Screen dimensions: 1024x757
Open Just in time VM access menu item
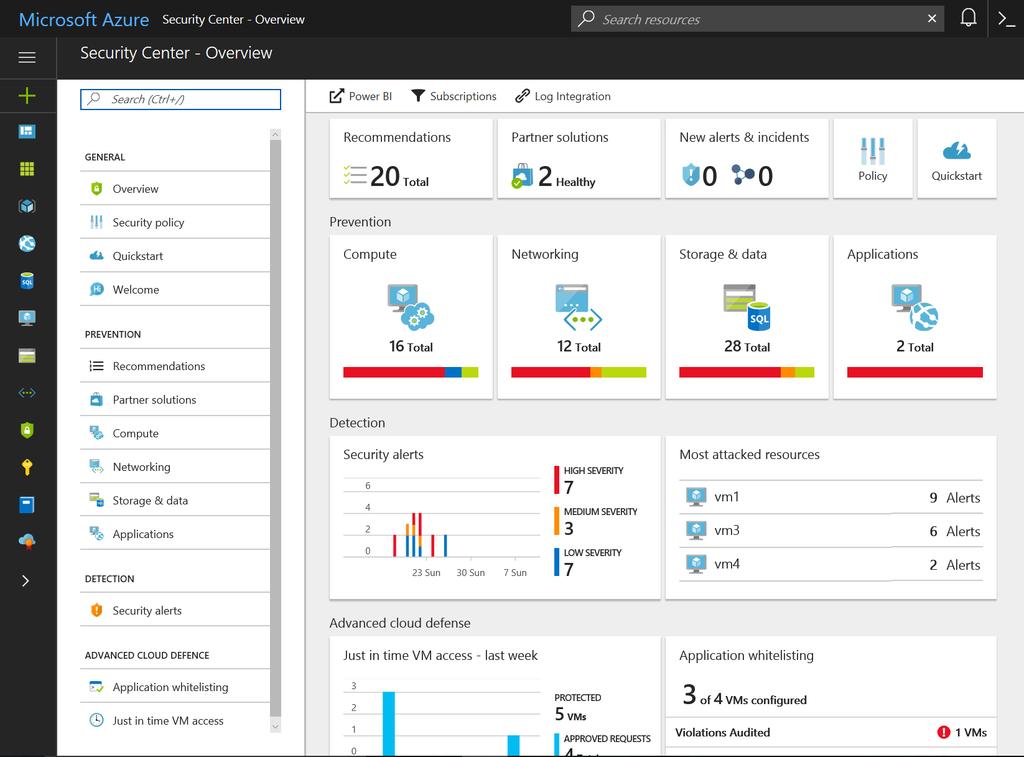[175, 720]
